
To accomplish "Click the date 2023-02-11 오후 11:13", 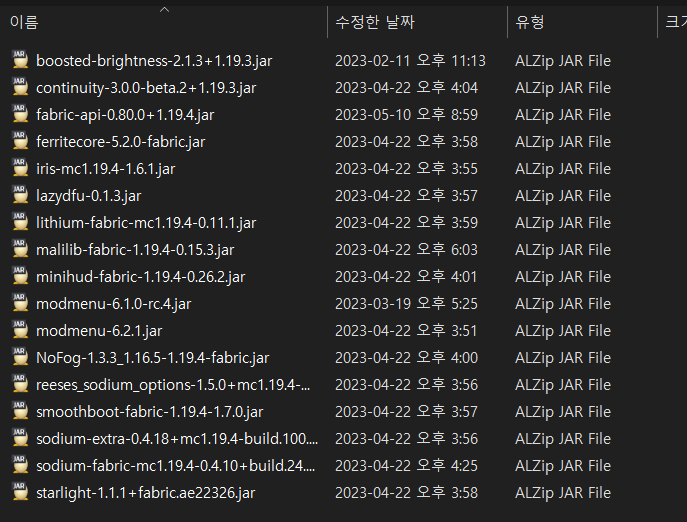I will 410,60.
